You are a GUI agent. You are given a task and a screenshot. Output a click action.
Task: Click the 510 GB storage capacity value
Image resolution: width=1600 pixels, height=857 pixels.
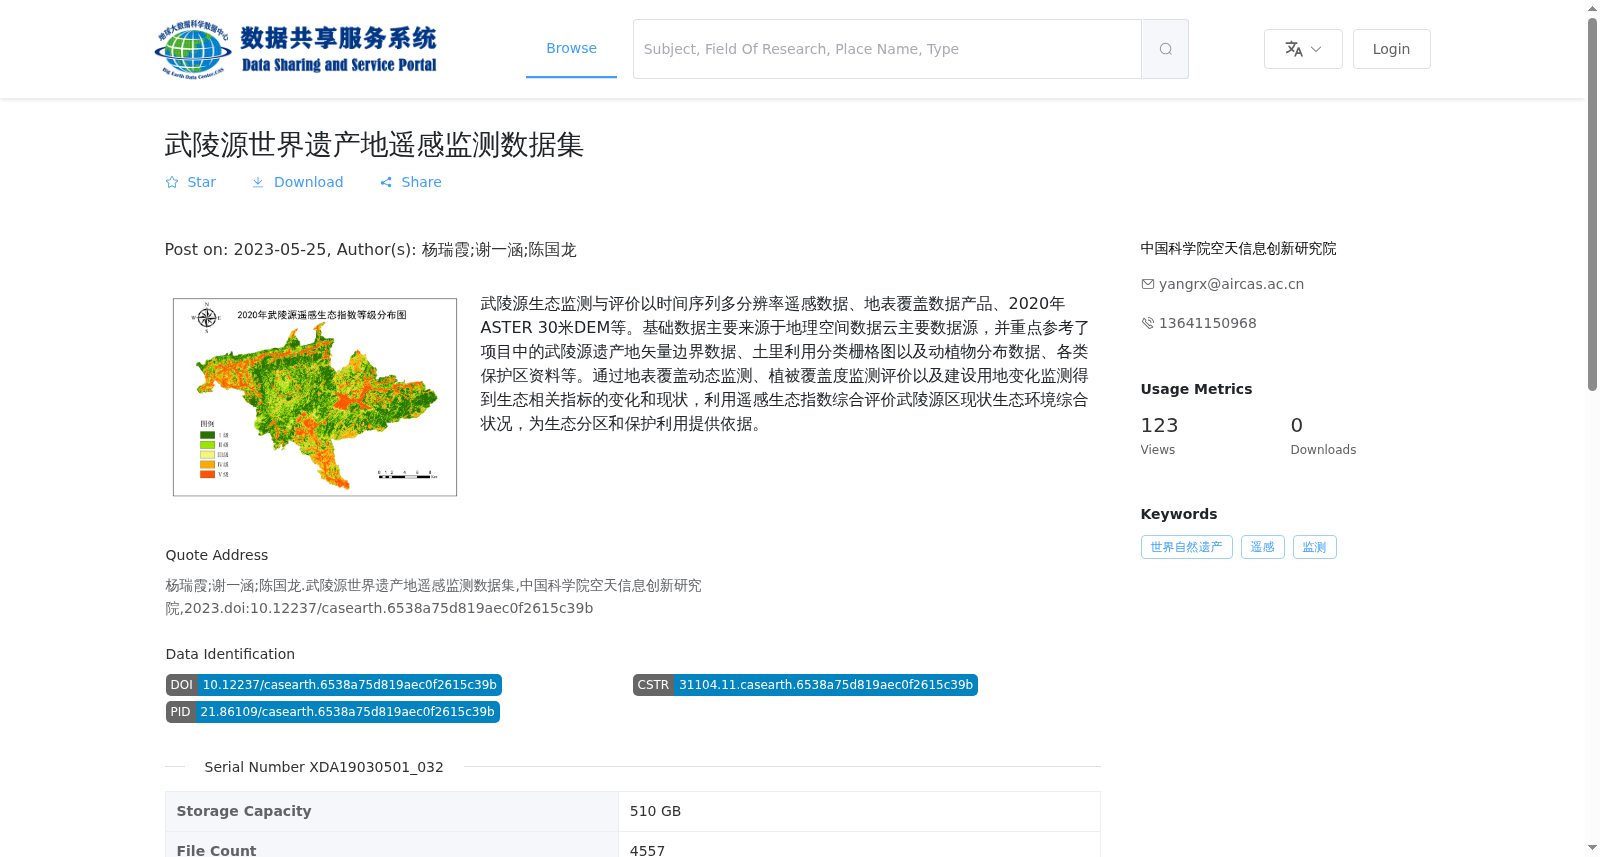click(x=655, y=811)
